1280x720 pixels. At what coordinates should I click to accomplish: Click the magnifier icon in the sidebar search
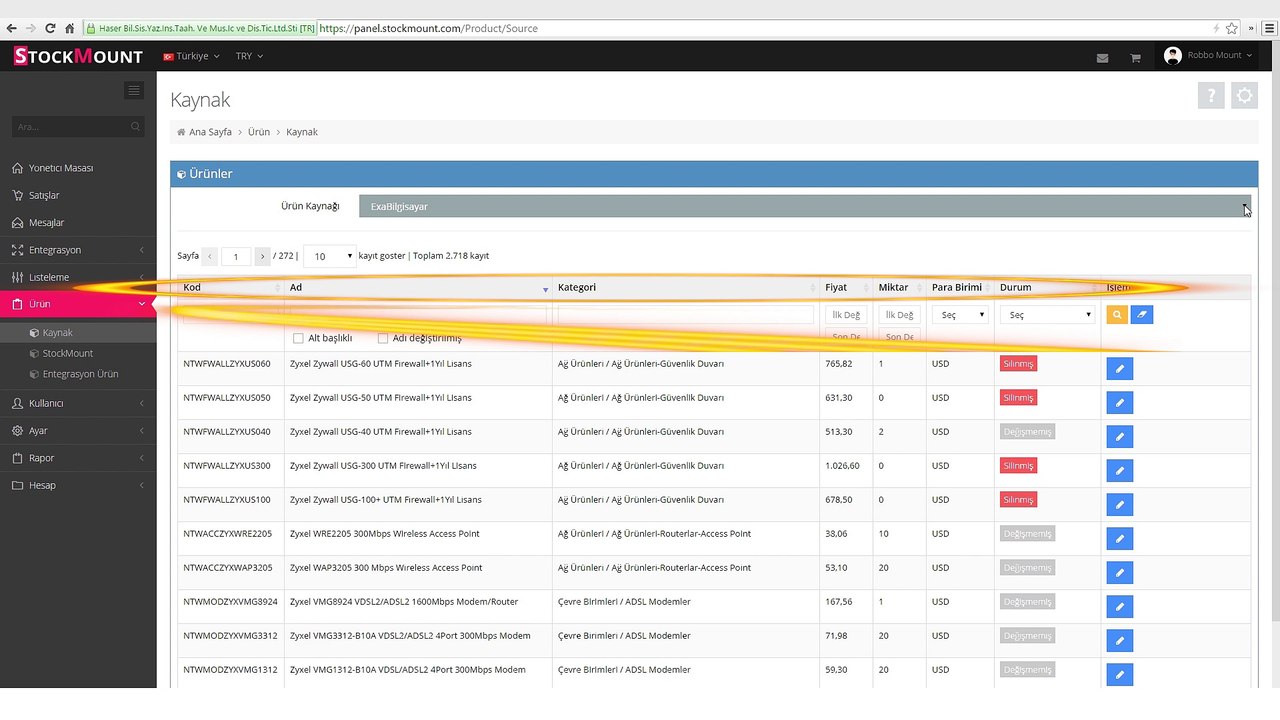135,127
